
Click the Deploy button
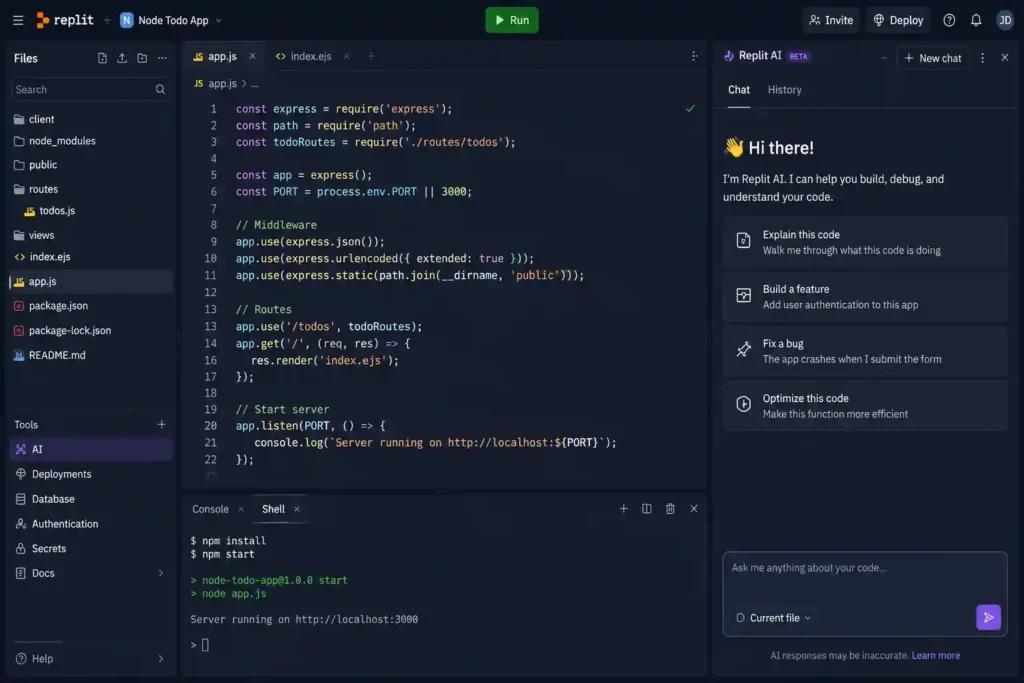pos(898,20)
